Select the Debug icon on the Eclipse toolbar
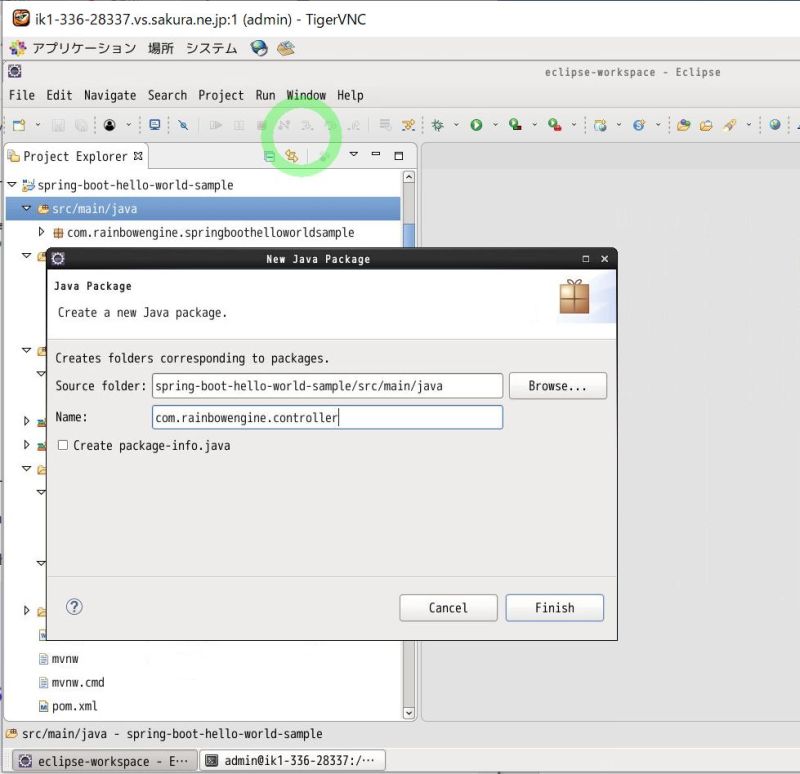This screenshot has width=800, height=774. [437, 125]
